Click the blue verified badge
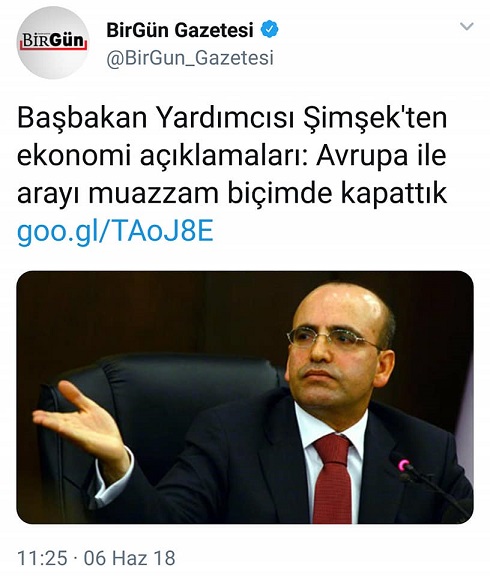The width and height of the screenshot is (490, 576). pyautogui.click(x=269, y=30)
